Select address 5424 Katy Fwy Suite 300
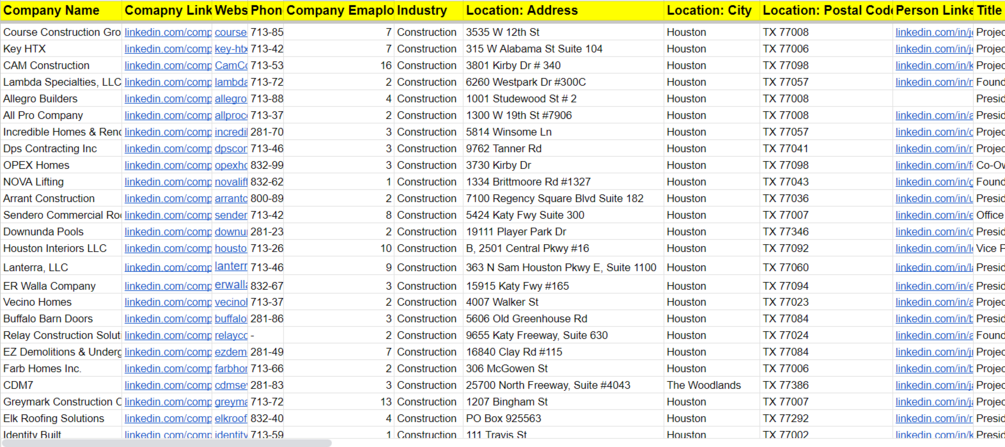Viewport: 1005px width, 447px height. (563, 215)
